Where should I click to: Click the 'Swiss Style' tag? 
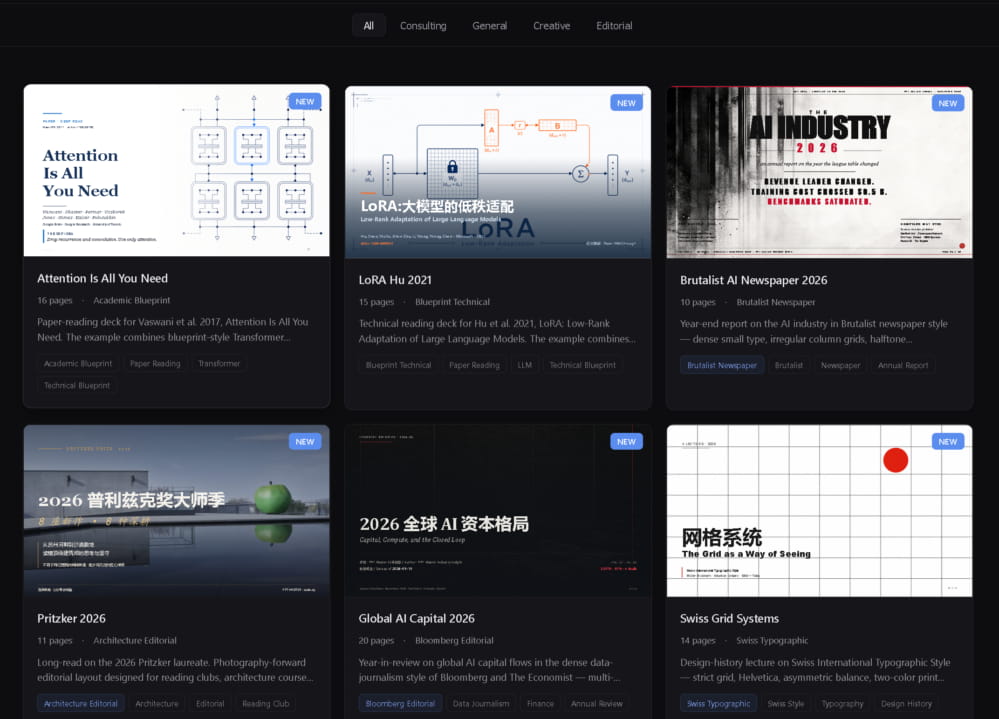tap(786, 704)
